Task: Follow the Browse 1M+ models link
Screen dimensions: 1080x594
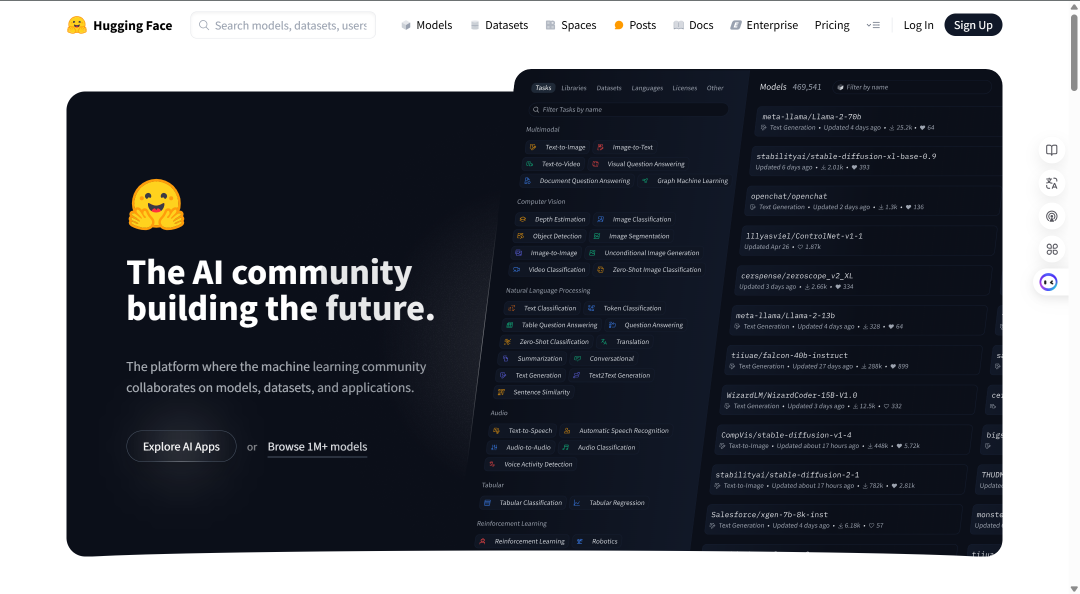Action: click(x=318, y=447)
